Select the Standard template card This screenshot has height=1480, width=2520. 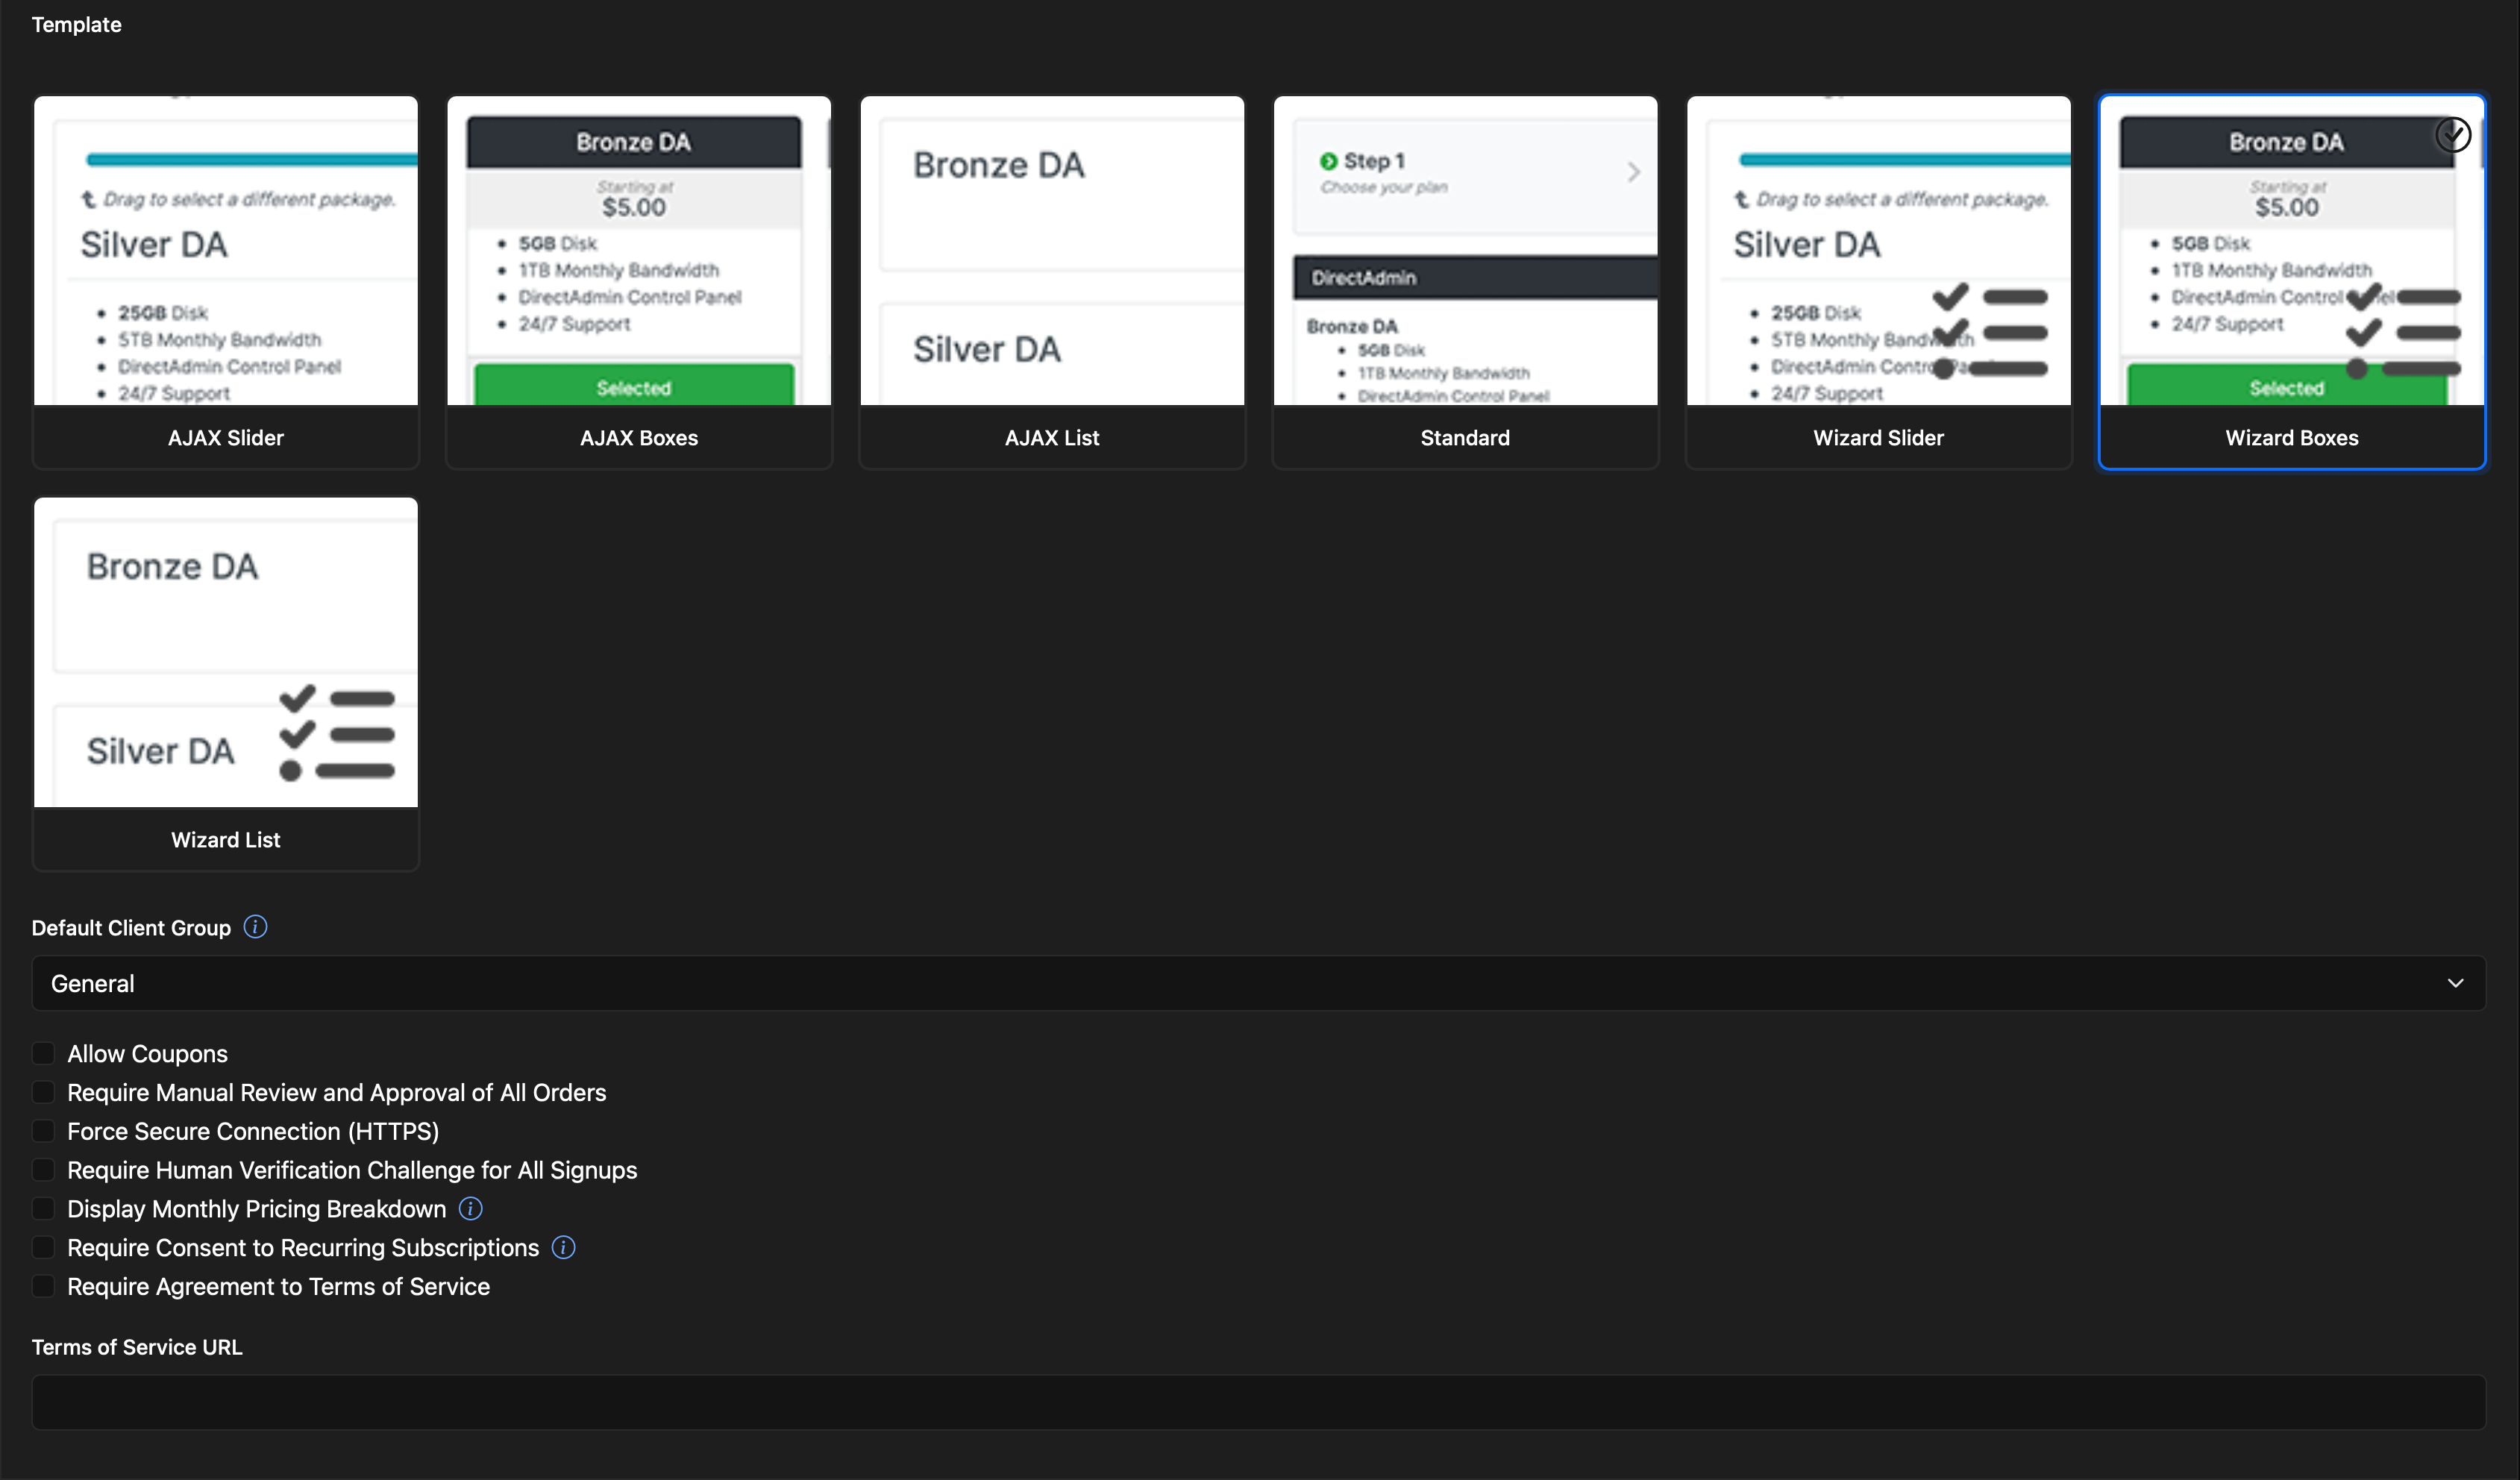(x=1465, y=282)
